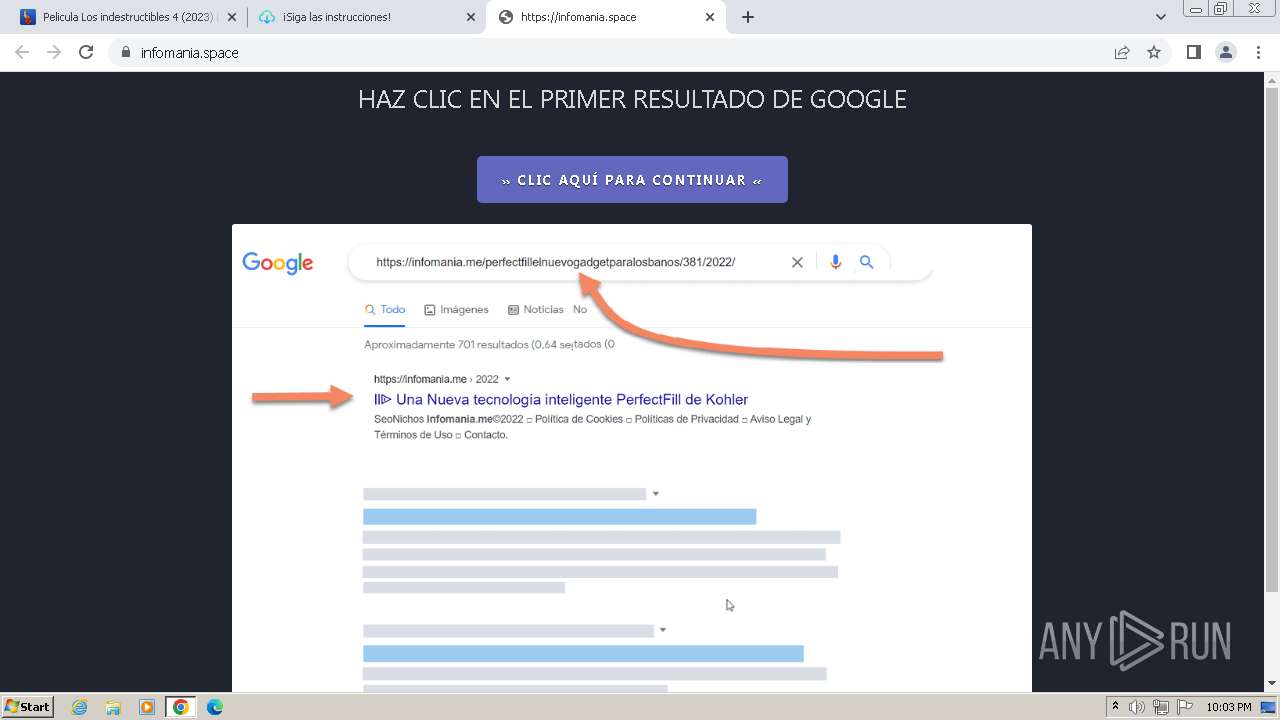Click the CLIC AQUÍ PARA CONTINUAR button
The image size is (1280, 720).
pos(632,180)
